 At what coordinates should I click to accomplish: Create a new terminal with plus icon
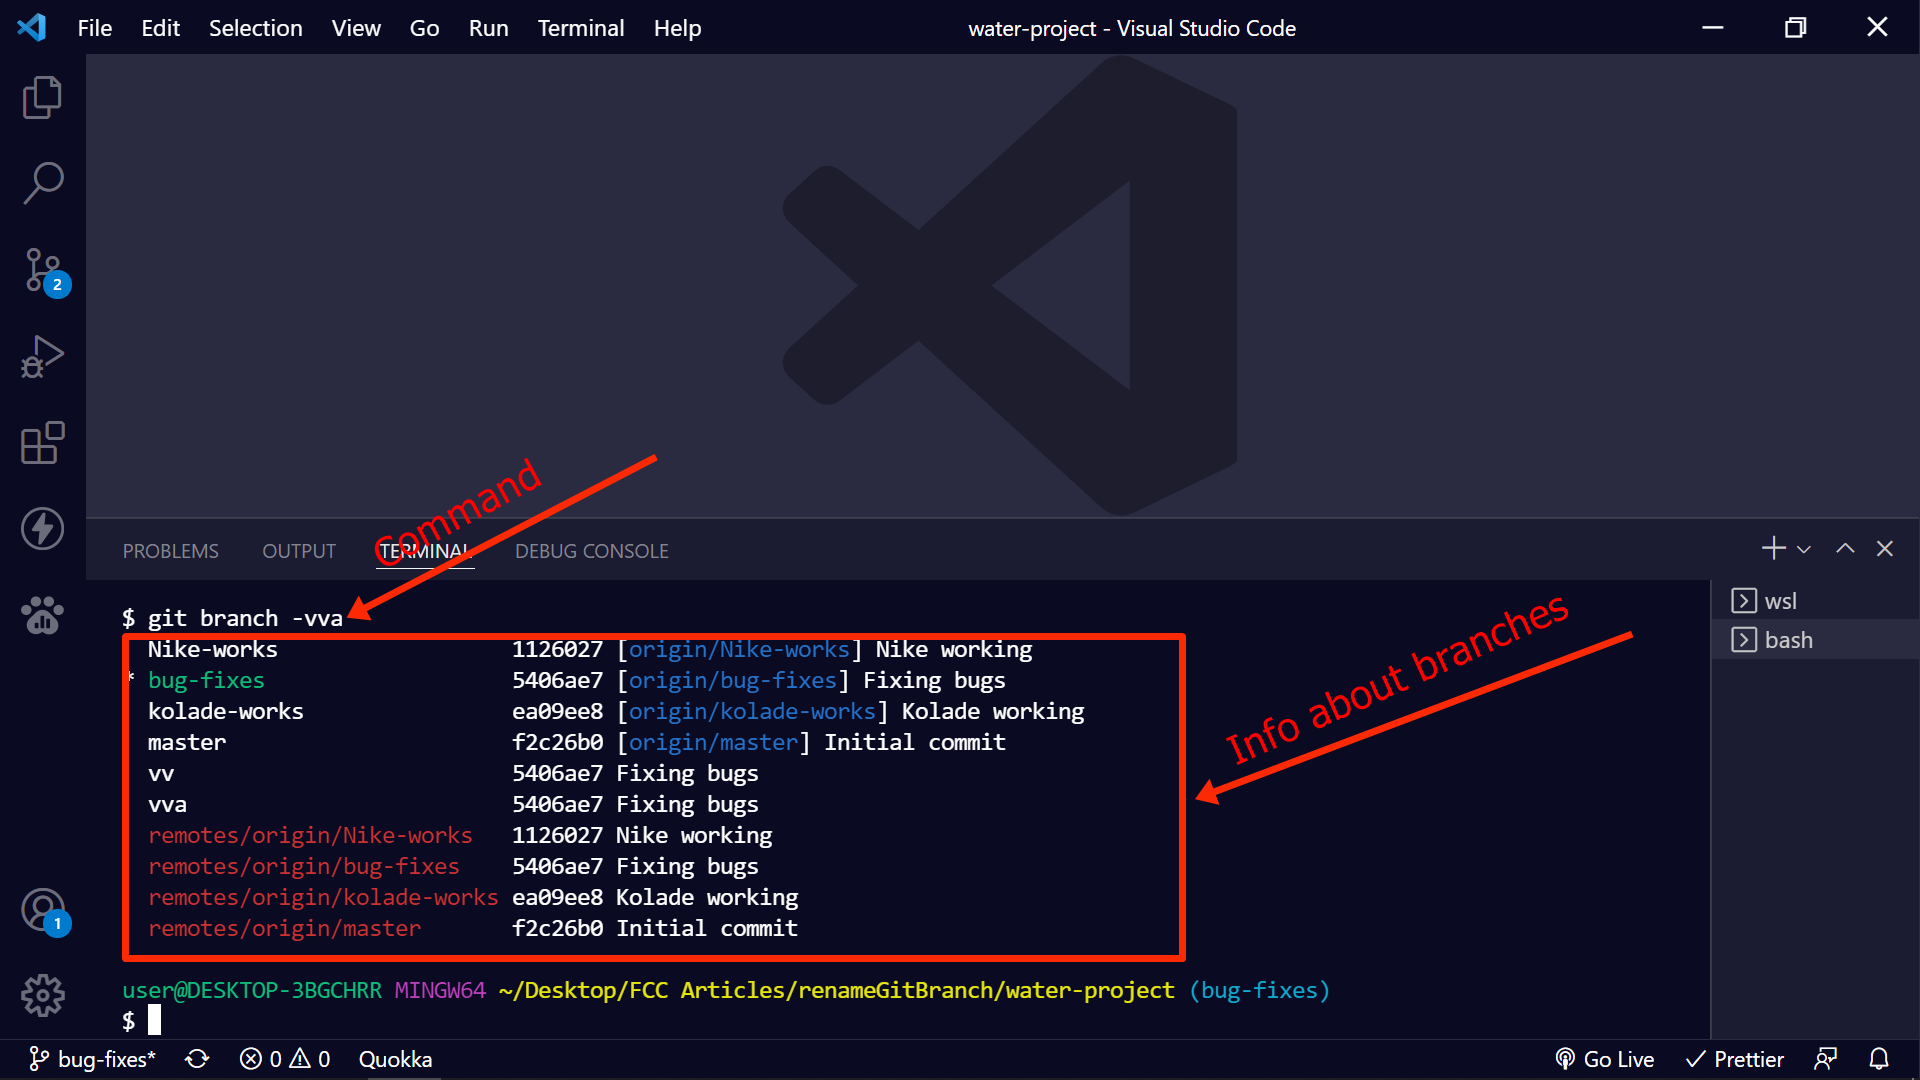[x=1773, y=548]
